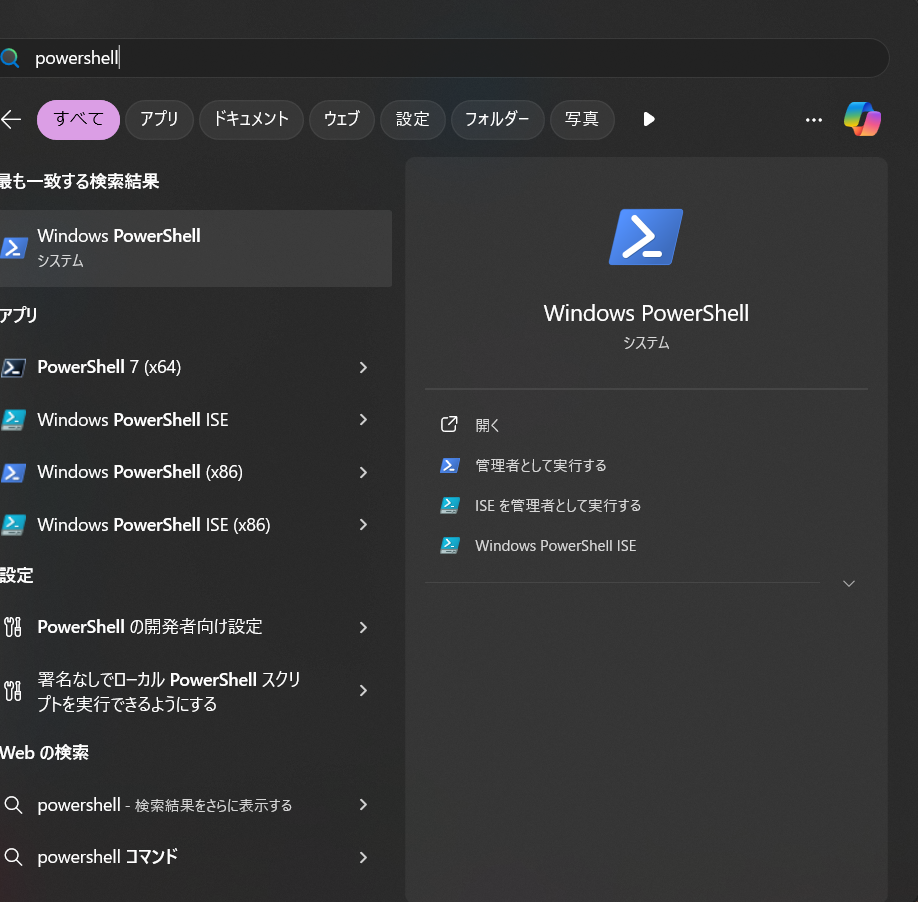Switch to the アプリ filter tab
This screenshot has width=918, height=902.
point(159,119)
